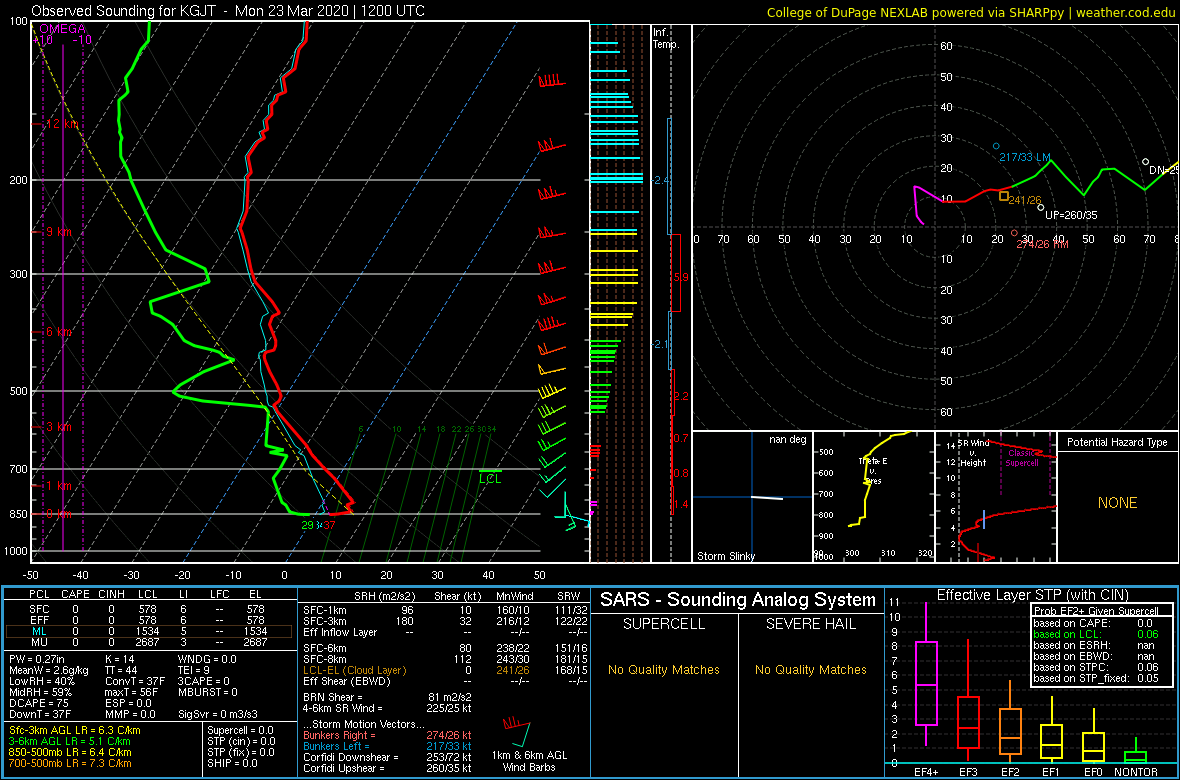Image resolution: width=1180 pixels, height=780 pixels.
Task: Click the magenta EF4+ box plot
Action: [x=926, y=674]
